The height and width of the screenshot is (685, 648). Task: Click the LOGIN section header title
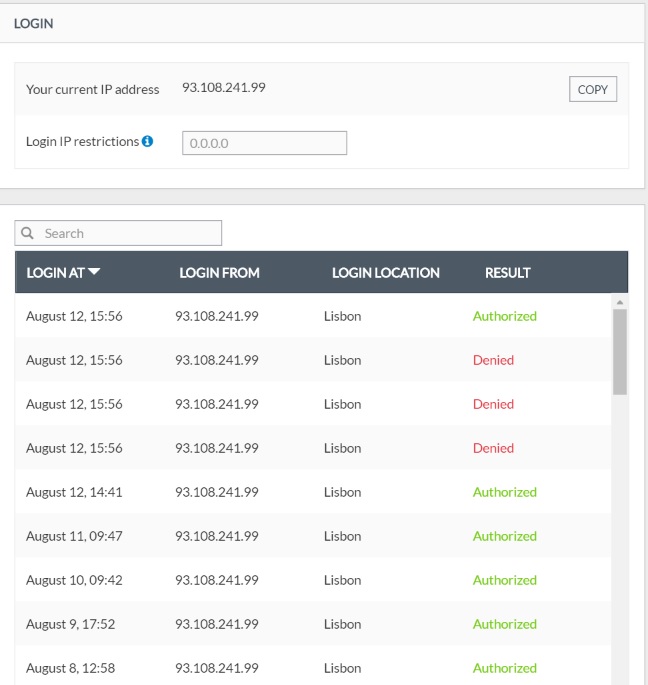[34, 23]
